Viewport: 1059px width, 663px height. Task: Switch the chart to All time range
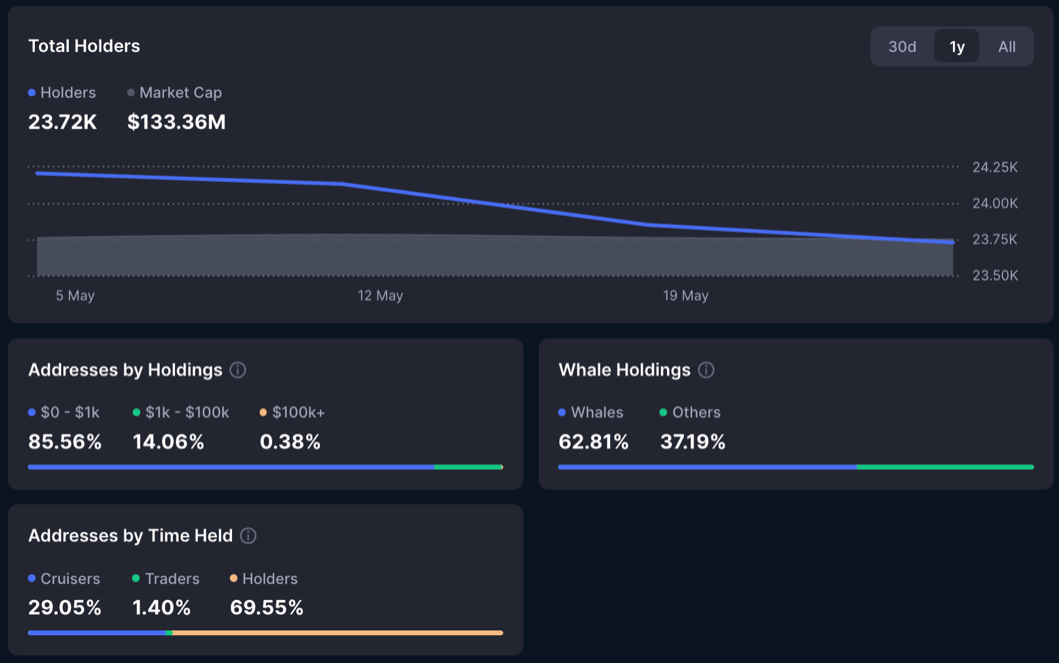tap(1006, 46)
